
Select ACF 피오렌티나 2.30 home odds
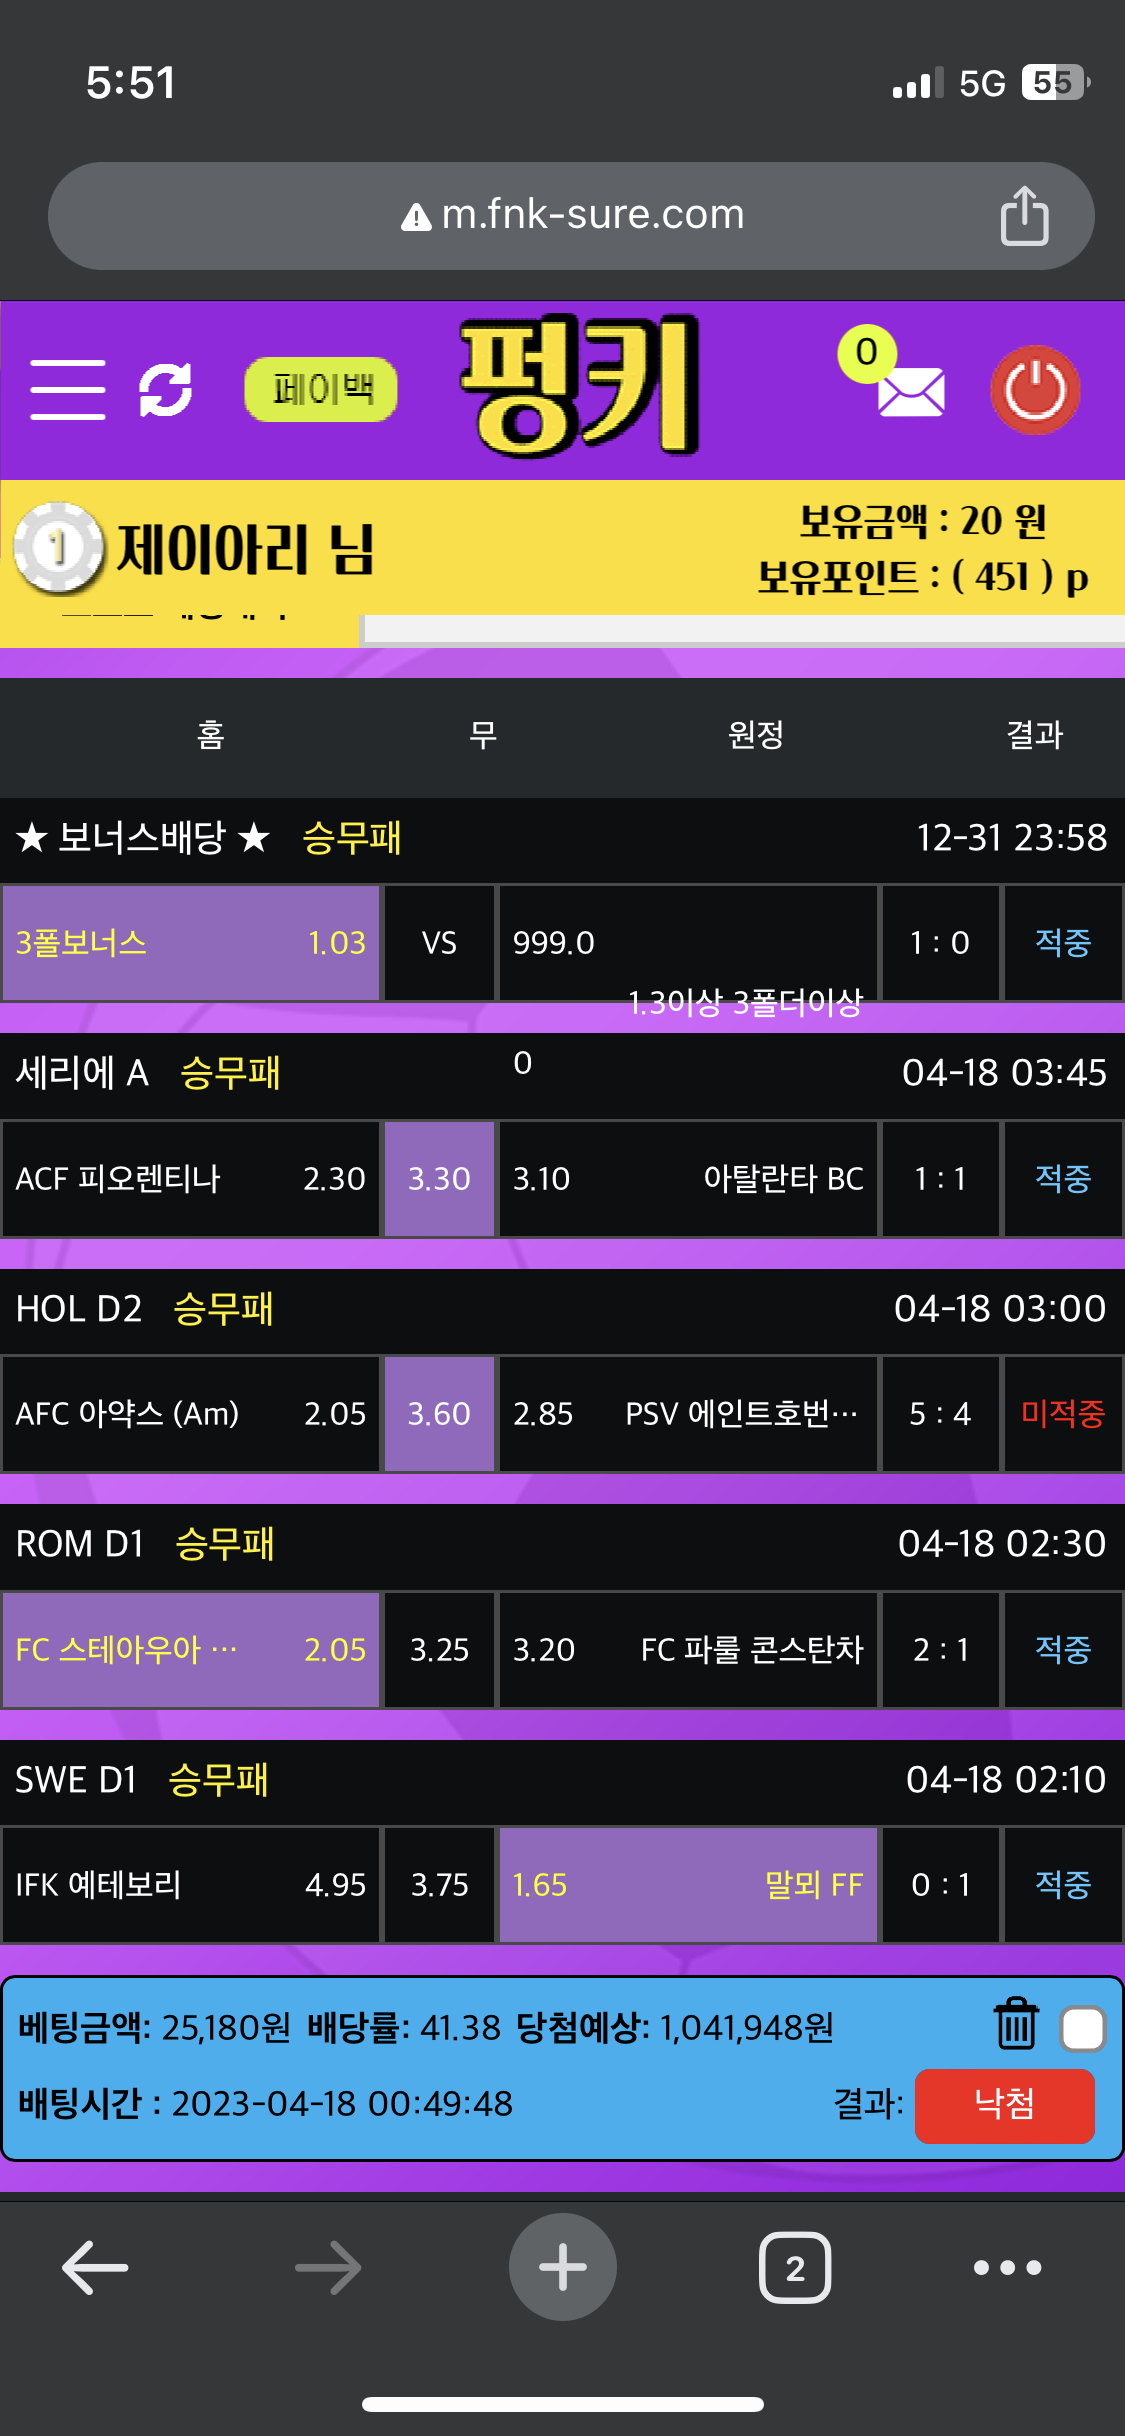[x=191, y=1178]
